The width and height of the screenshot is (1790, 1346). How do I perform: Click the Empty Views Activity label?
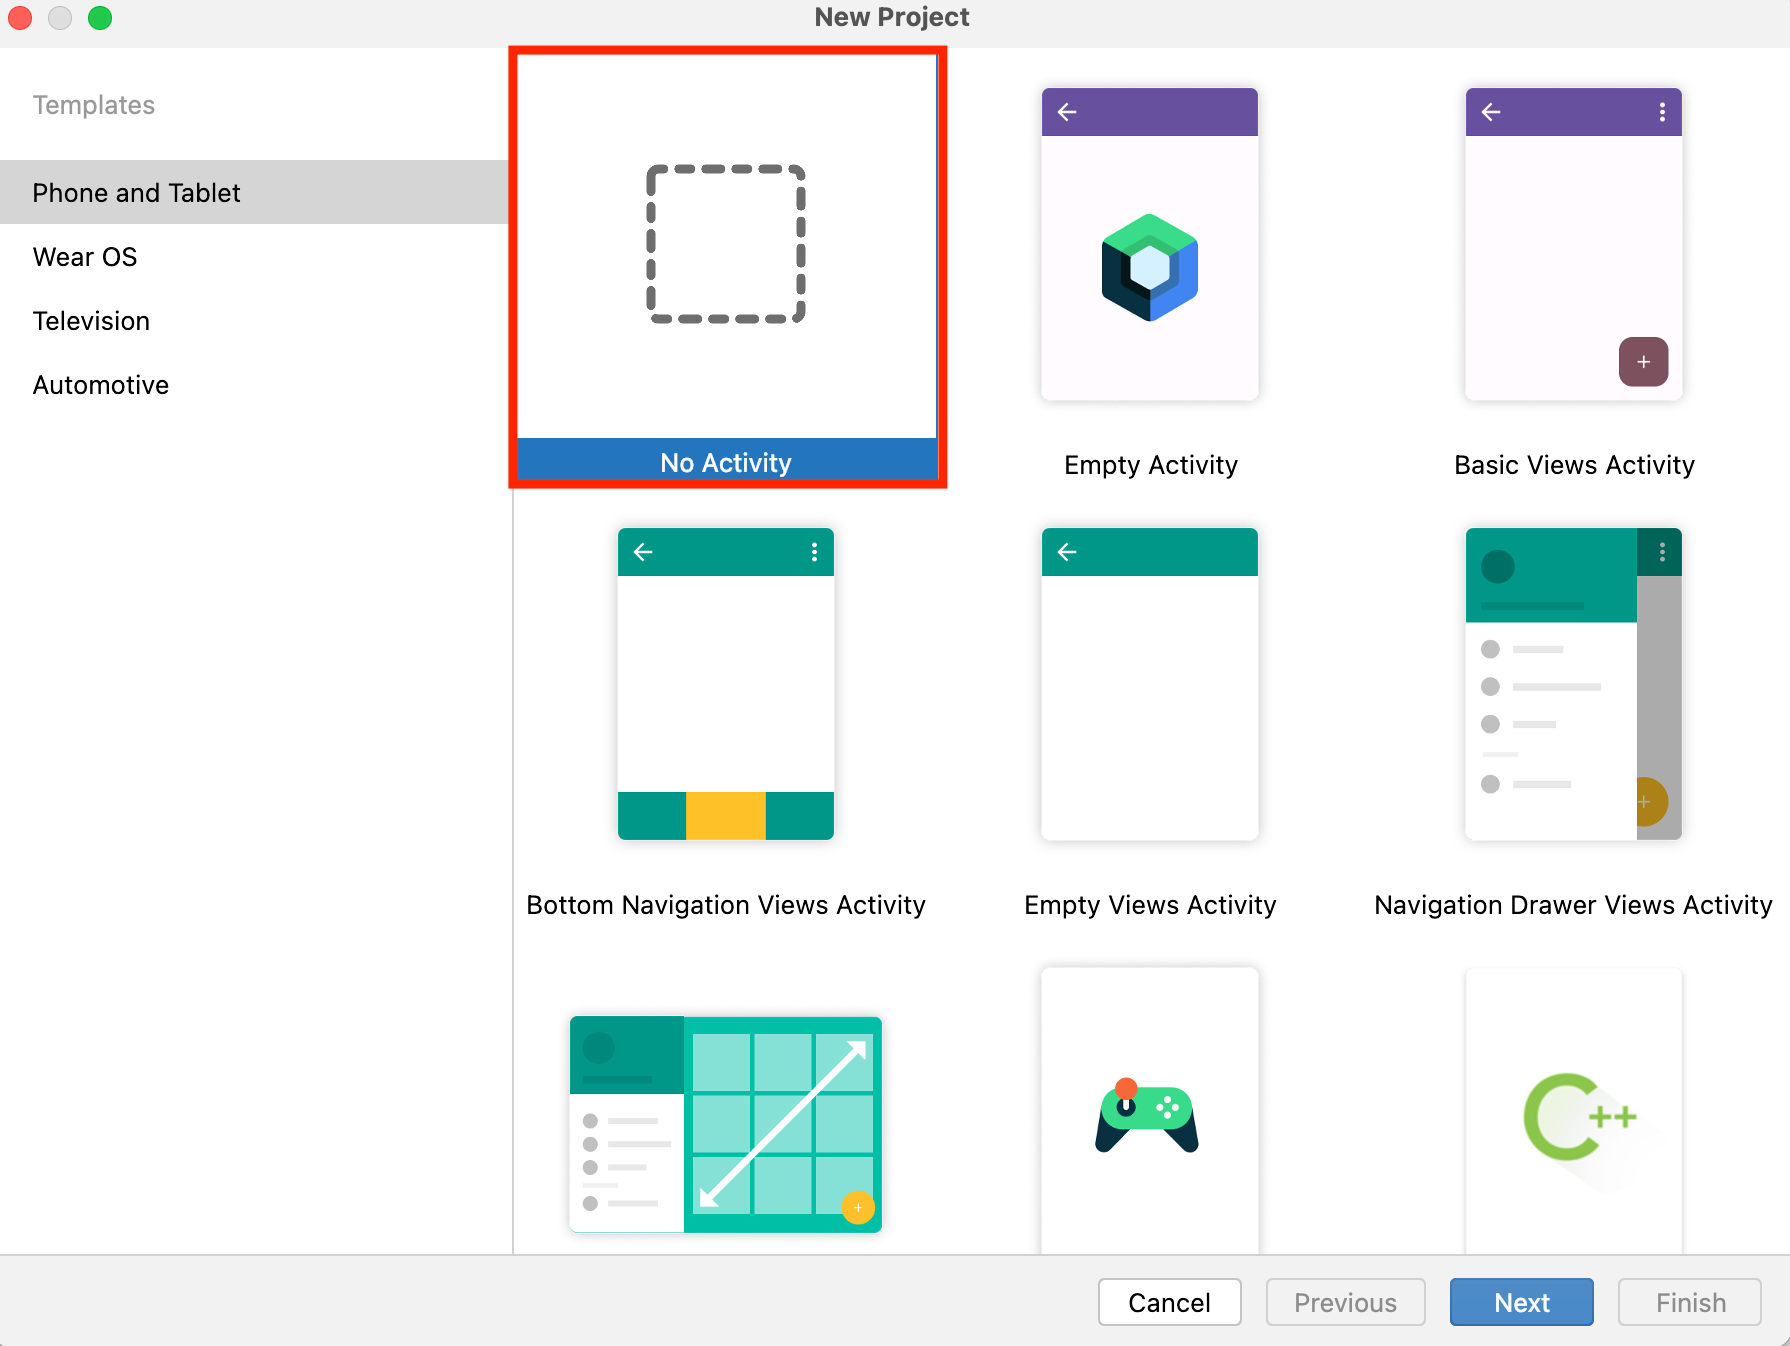(x=1150, y=905)
